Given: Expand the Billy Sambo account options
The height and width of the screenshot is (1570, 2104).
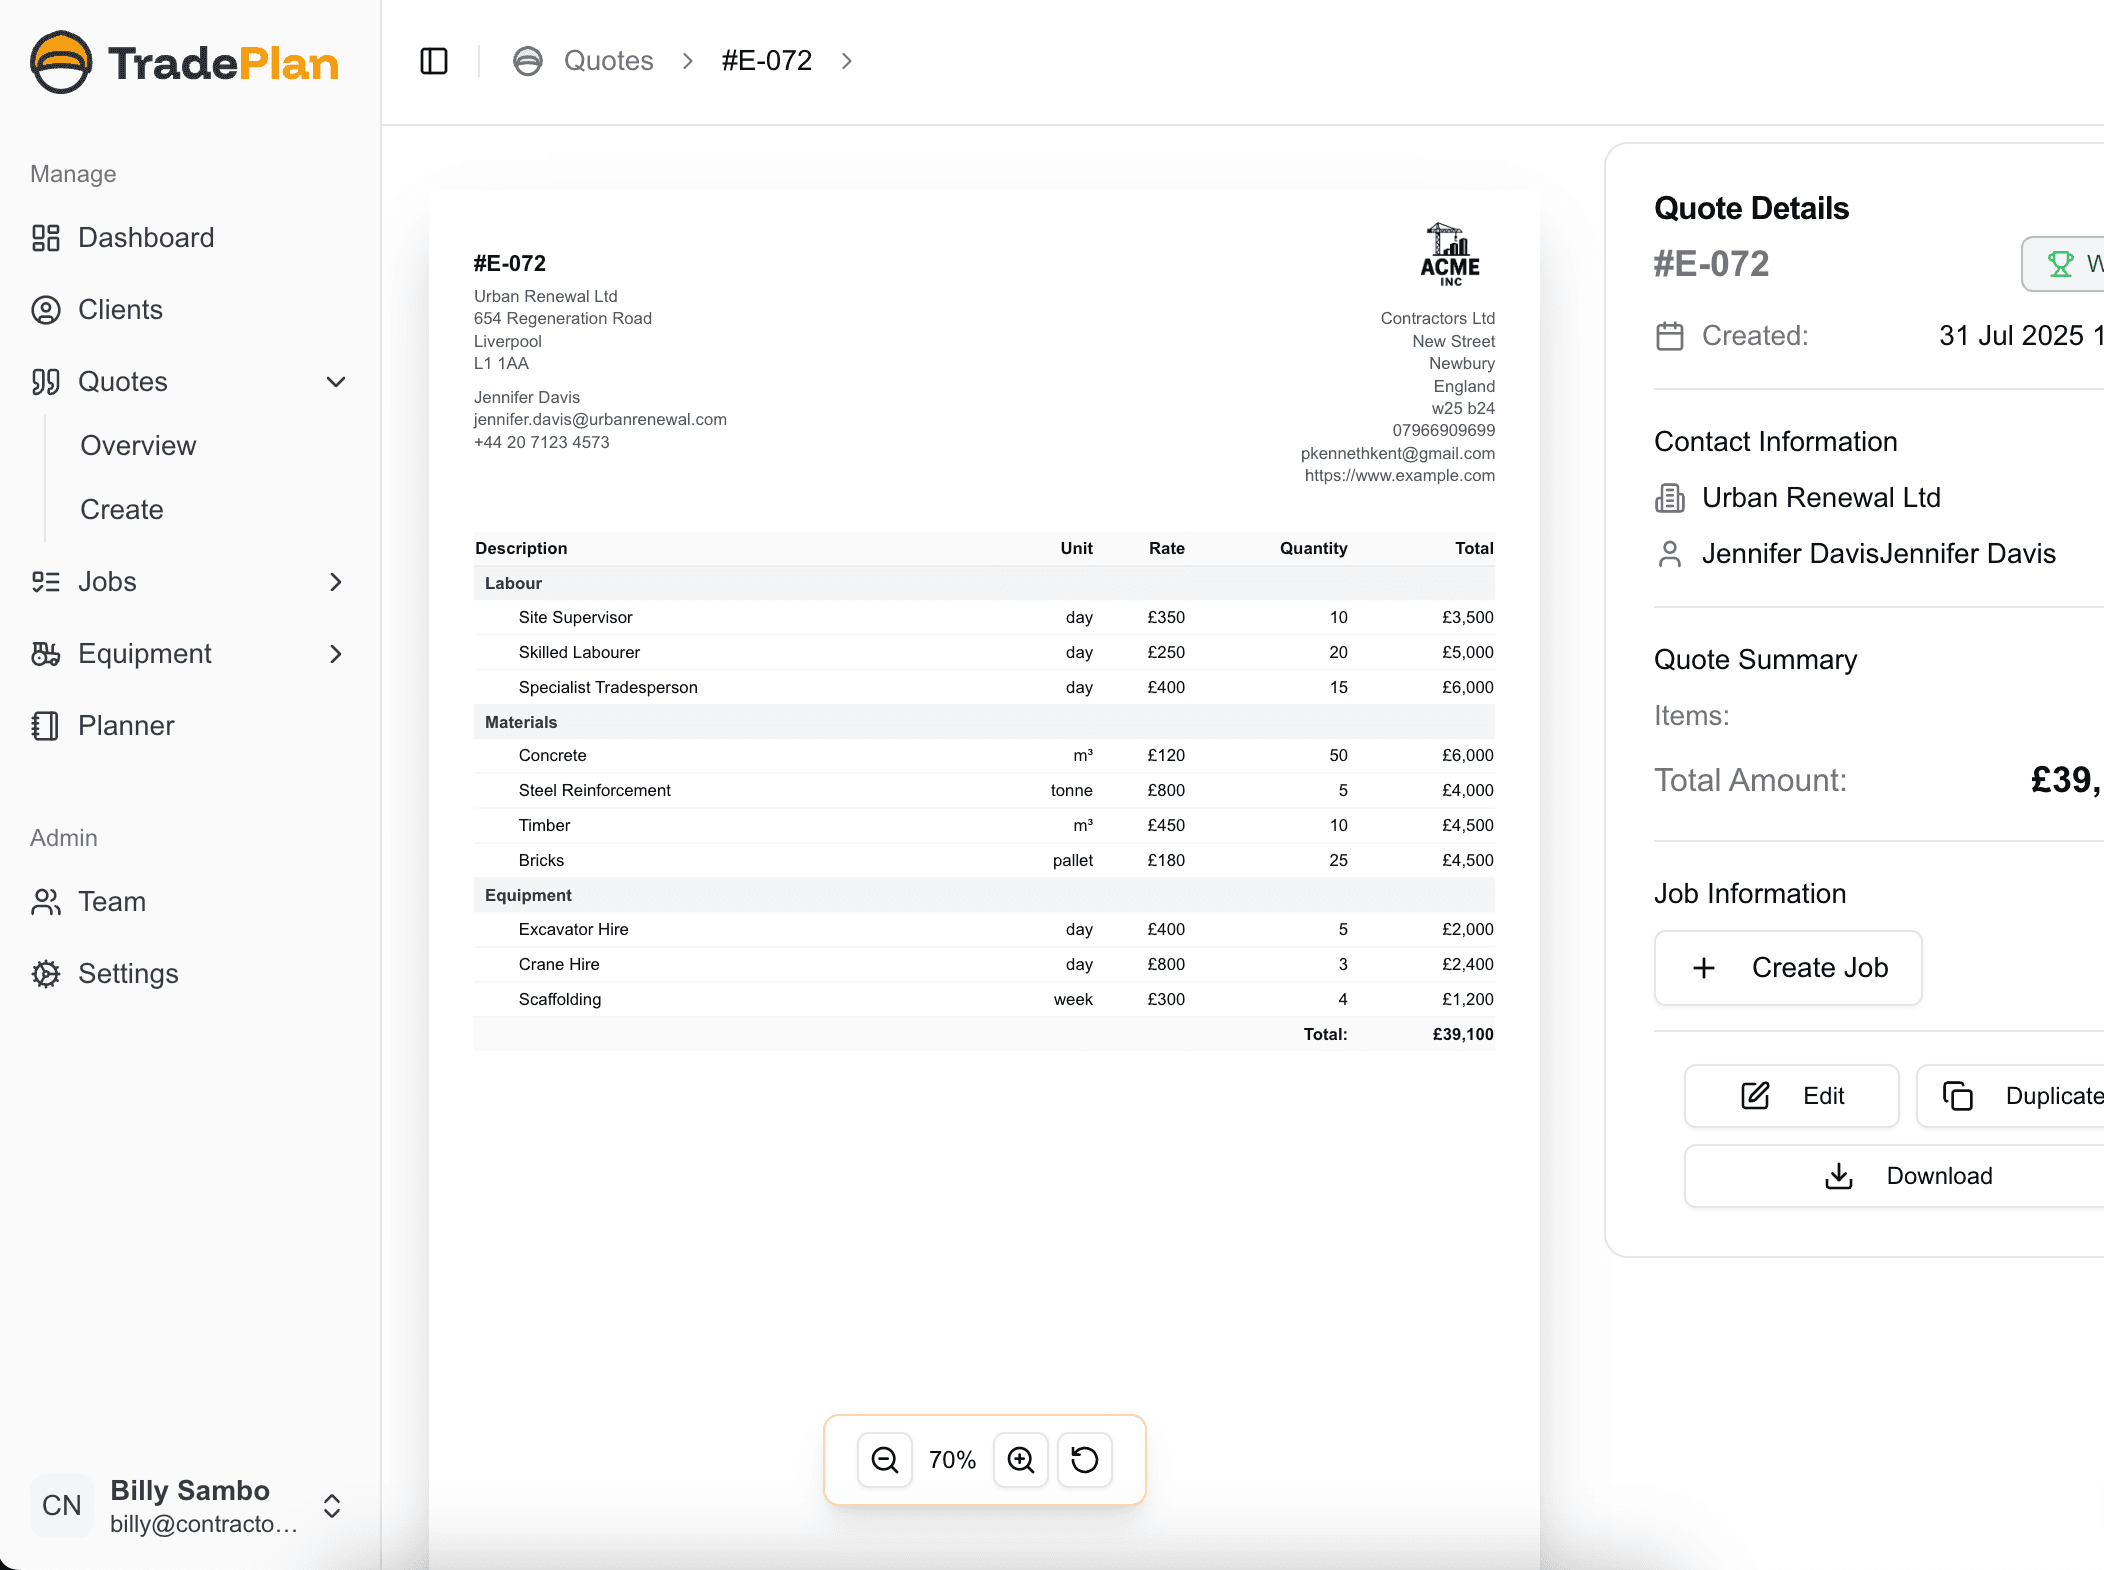Looking at the screenshot, I should pyautogui.click(x=332, y=1507).
